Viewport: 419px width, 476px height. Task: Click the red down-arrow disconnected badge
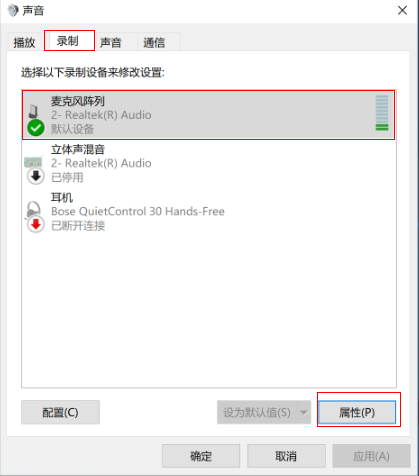tap(36, 224)
